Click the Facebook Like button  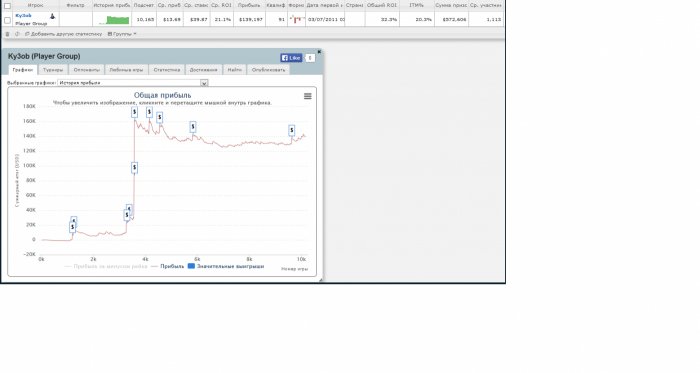pos(291,58)
